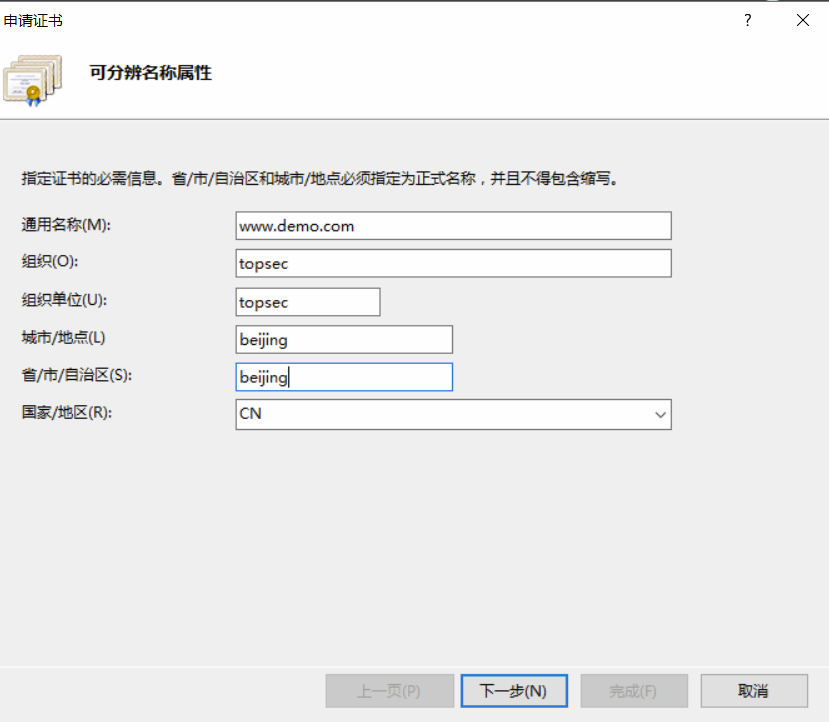The width and height of the screenshot is (829, 722).
Task: Click the 省/市/自治区(S) input field
Action: (x=344, y=377)
